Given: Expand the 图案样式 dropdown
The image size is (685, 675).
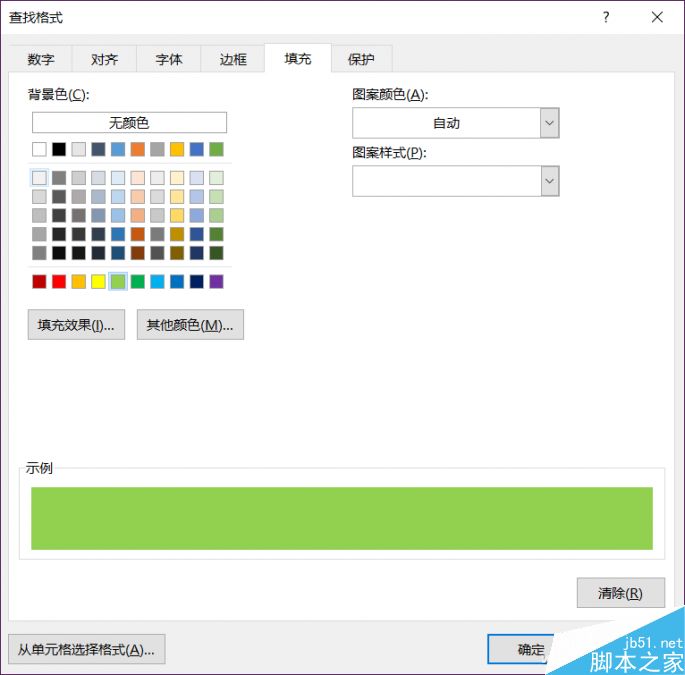Looking at the screenshot, I should point(549,181).
